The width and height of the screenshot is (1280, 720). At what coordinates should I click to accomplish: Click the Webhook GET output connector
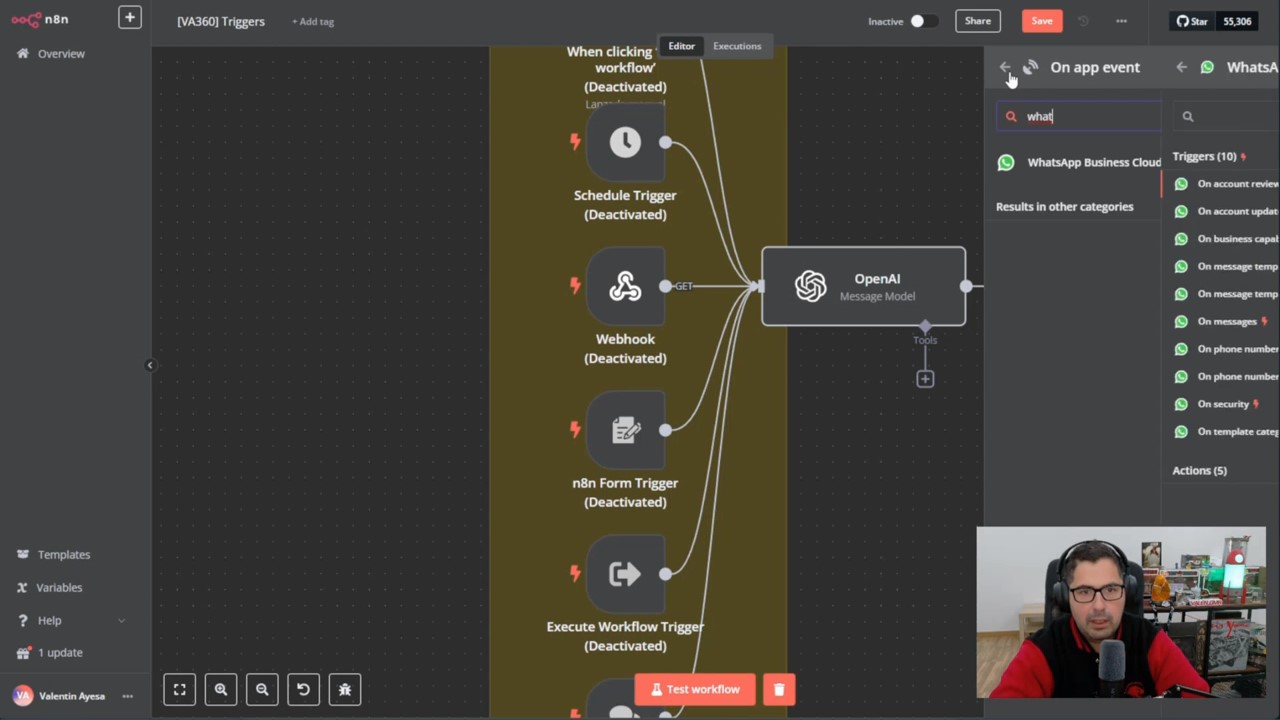pyautogui.click(x=665, y=286)
